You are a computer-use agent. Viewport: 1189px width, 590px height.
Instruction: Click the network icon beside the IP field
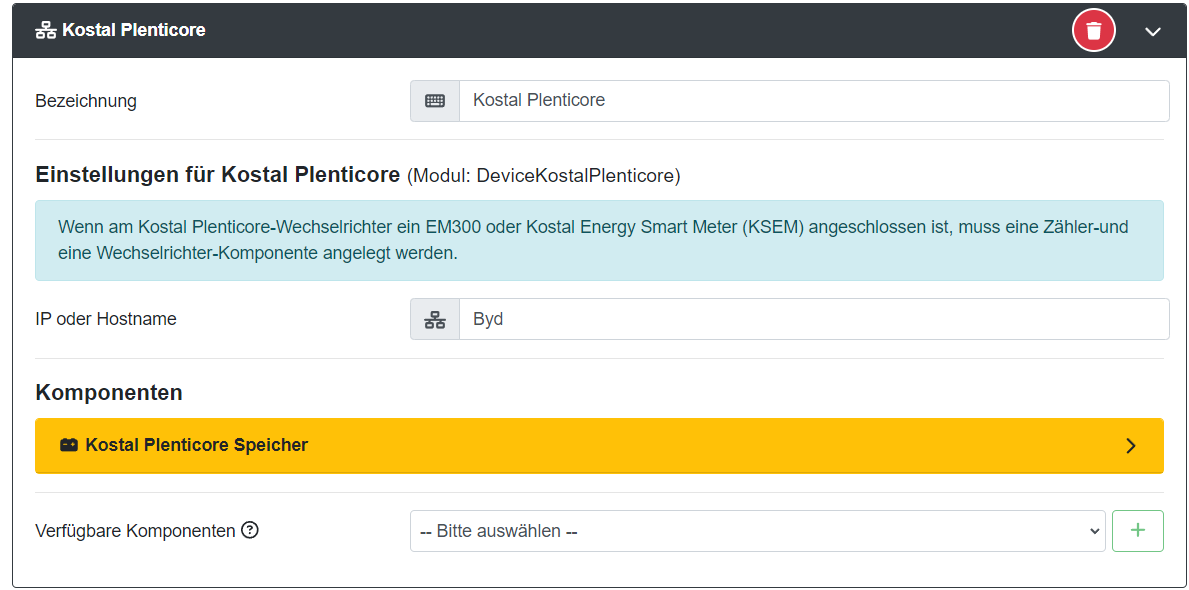click(435, 320)
